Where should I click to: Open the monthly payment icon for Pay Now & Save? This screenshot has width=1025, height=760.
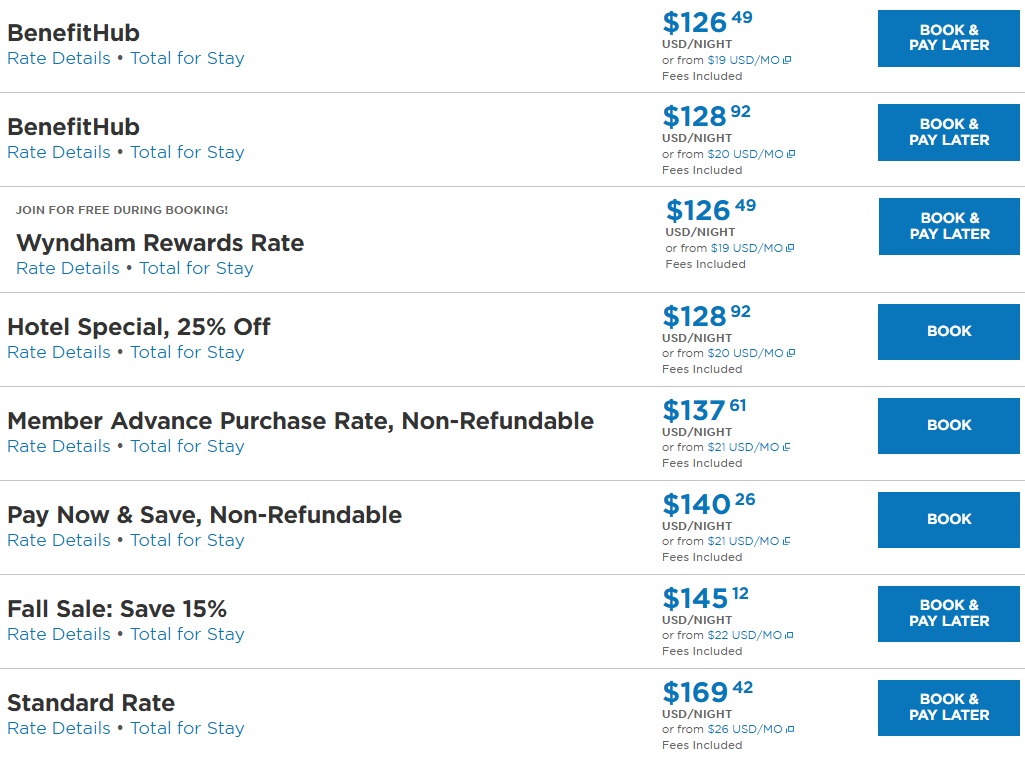(787, 541)
